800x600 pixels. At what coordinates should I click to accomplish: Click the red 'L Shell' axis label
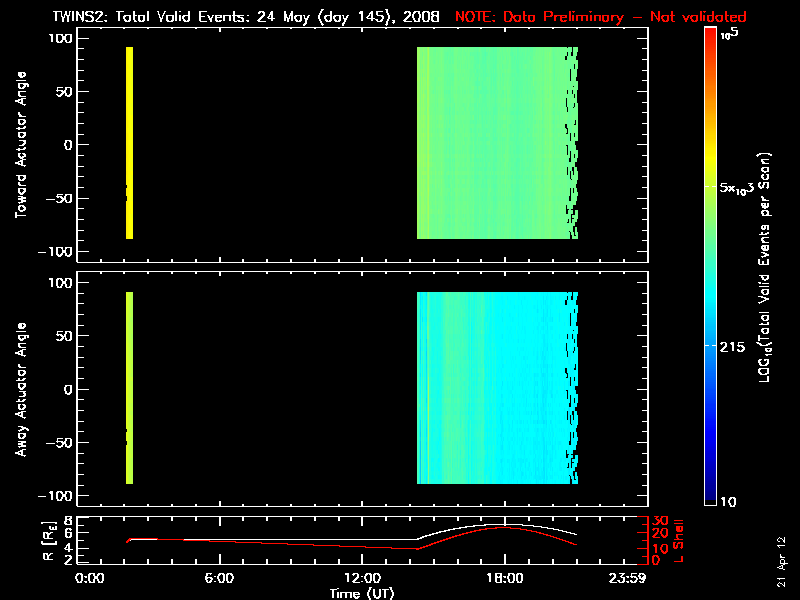(x=679, y=541)
